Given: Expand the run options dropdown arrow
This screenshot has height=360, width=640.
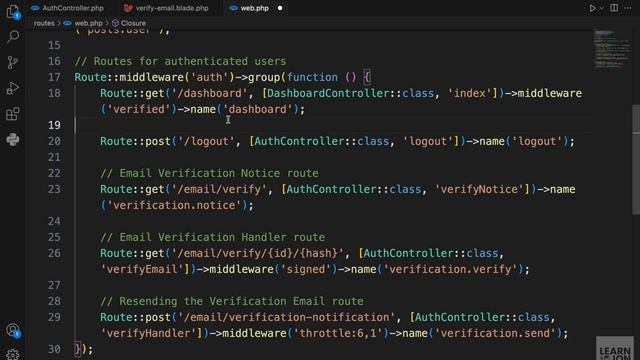Looking at the screenshot, I should tap(602, 8).
